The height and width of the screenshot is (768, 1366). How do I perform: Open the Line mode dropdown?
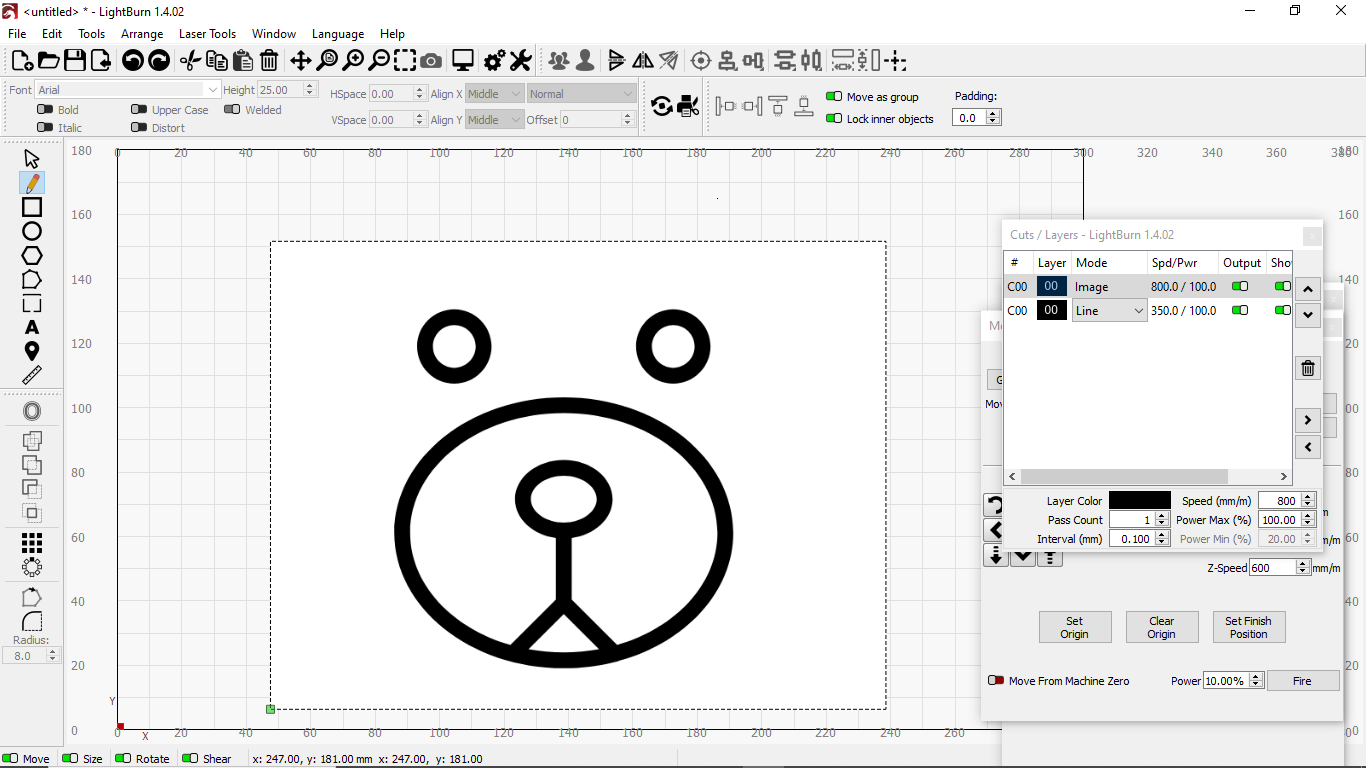pyautogui.click(x=1109, y=311)
